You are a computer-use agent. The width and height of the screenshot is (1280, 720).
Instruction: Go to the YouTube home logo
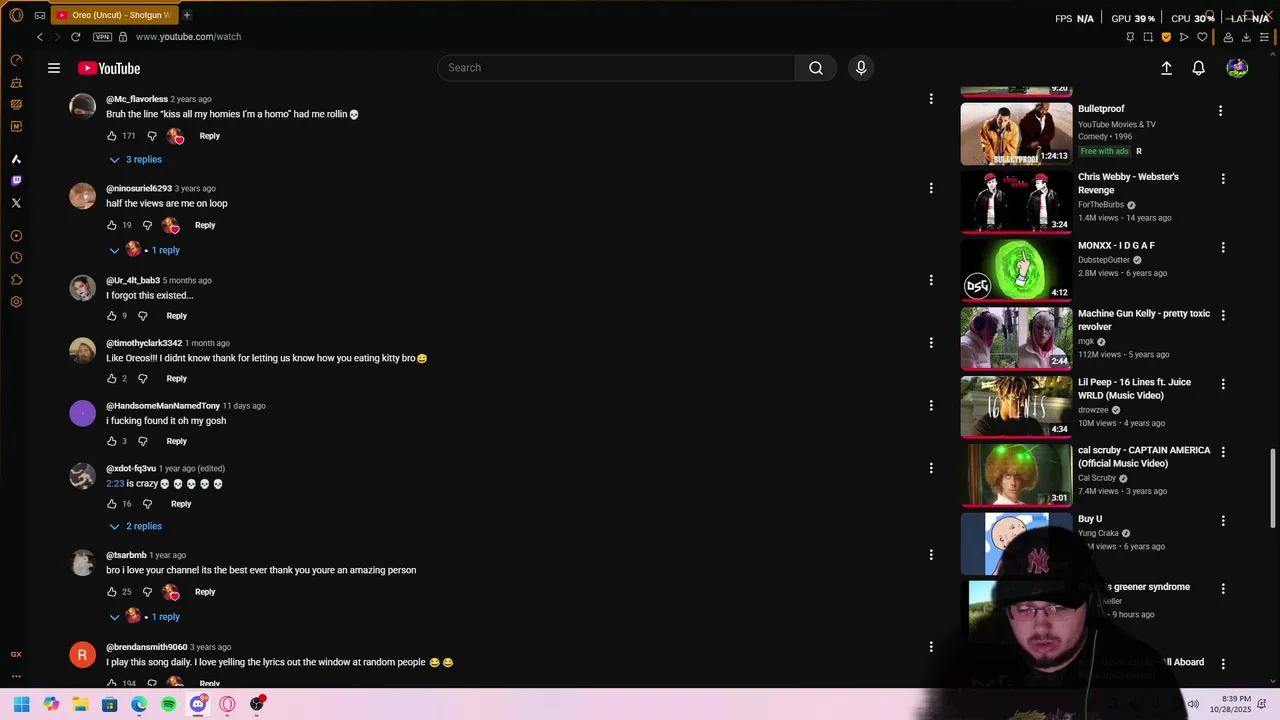coord(109,68)
